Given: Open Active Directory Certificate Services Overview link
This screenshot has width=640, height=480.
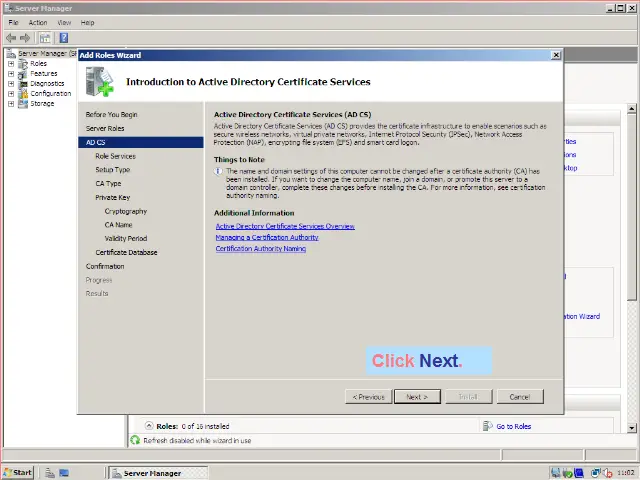Looking at the screenshot, I should pyautogui.click(x=285, y=226).
